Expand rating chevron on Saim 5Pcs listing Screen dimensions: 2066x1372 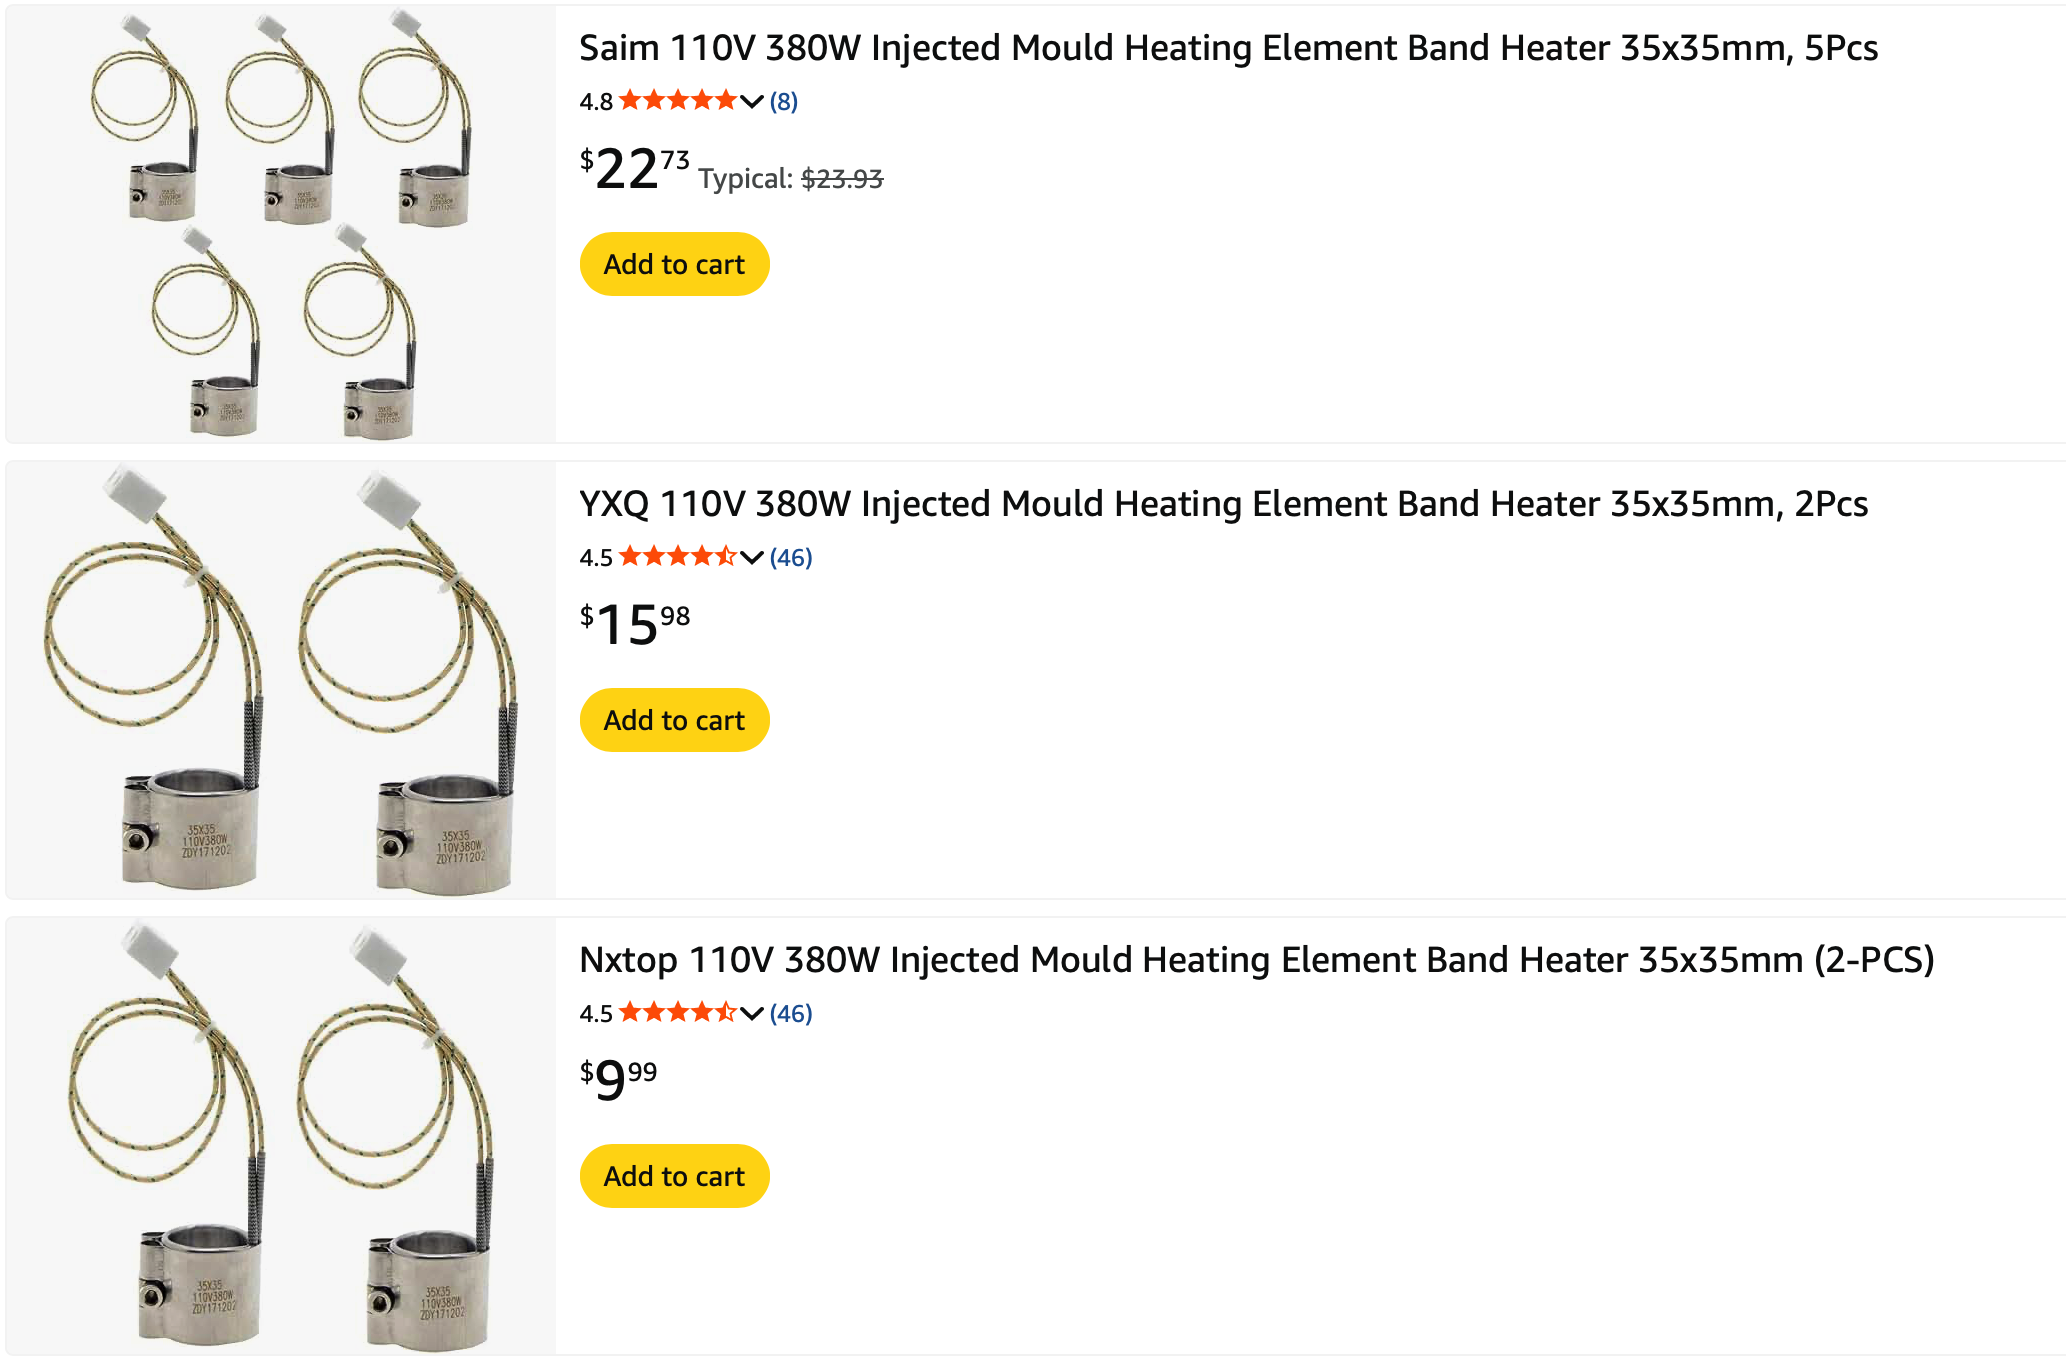pyautogui.click(x=752, y=101)
